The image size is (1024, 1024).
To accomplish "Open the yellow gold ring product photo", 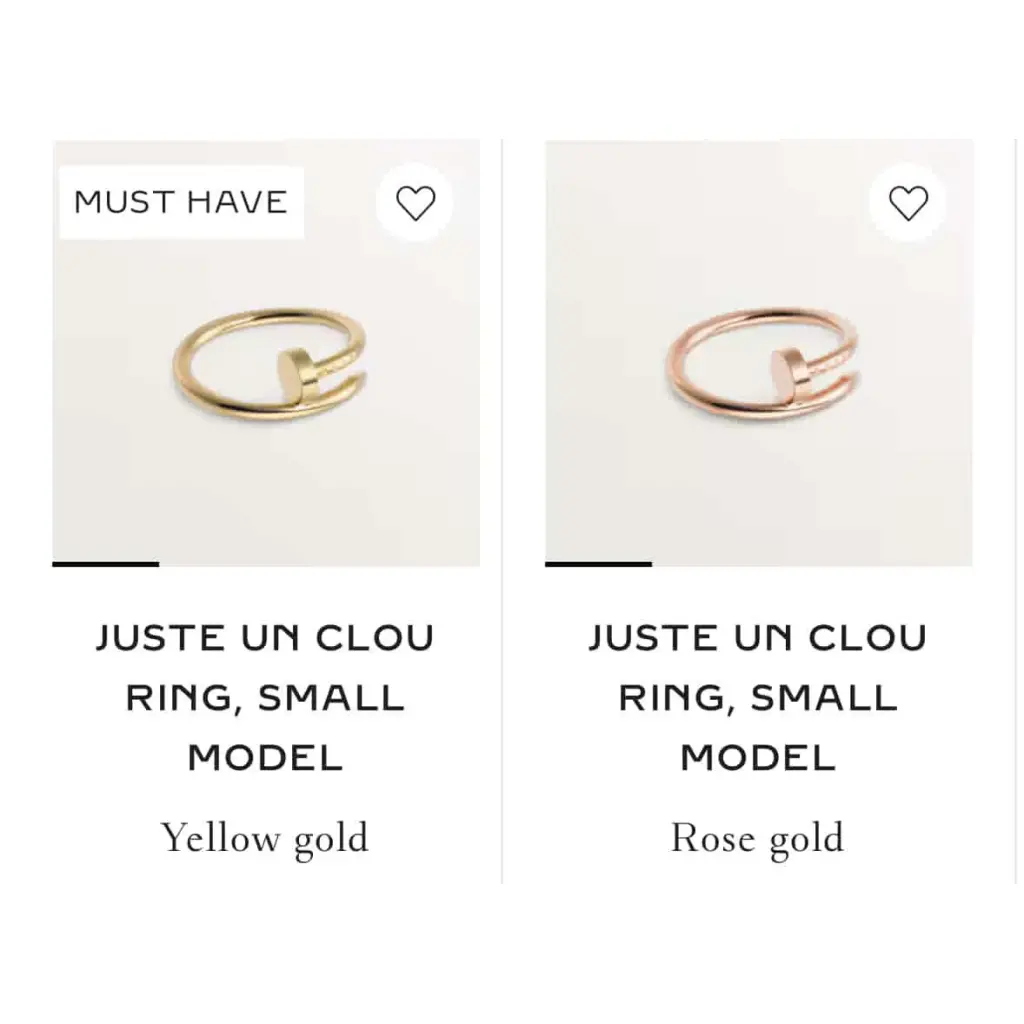I will [x=266, y=353].
